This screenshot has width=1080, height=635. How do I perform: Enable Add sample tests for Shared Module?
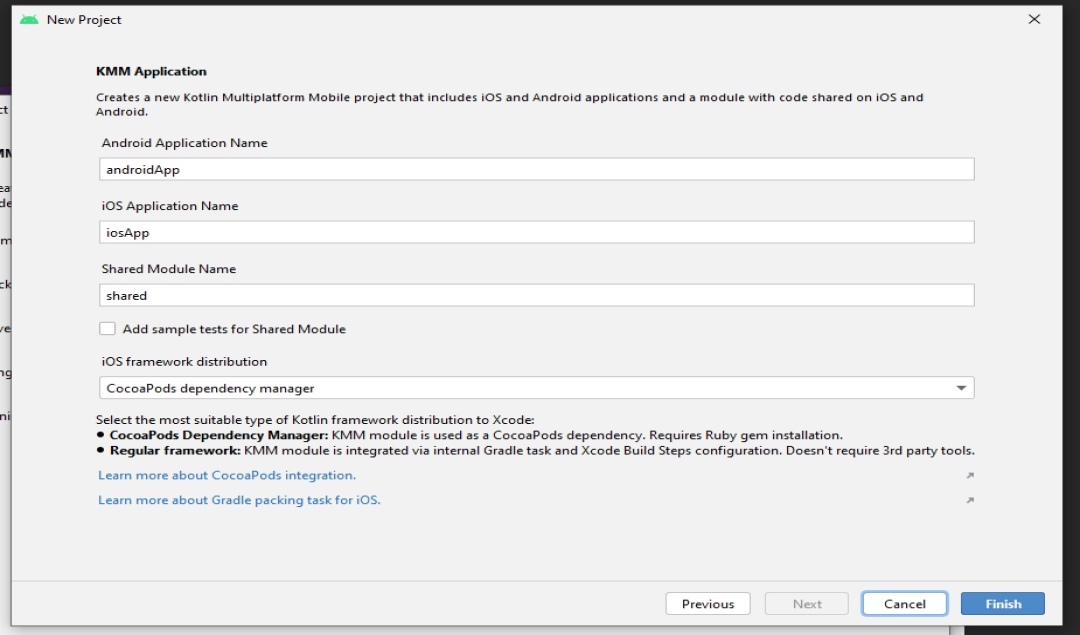(x=107, y=329)
